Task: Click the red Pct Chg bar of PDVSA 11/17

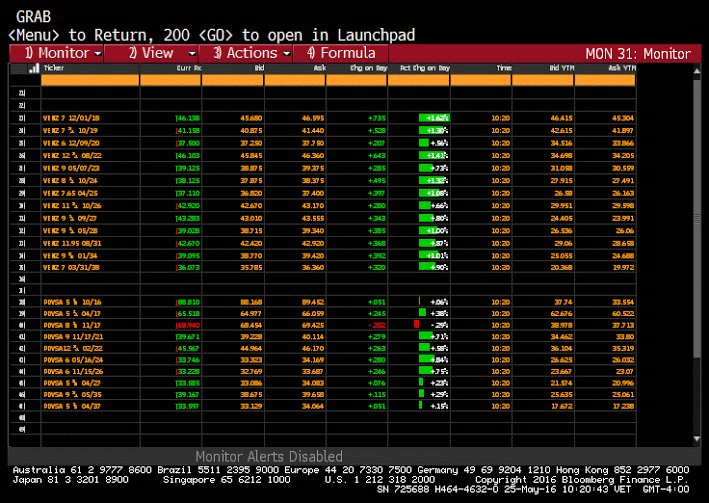Action: [x=416, y=324]
